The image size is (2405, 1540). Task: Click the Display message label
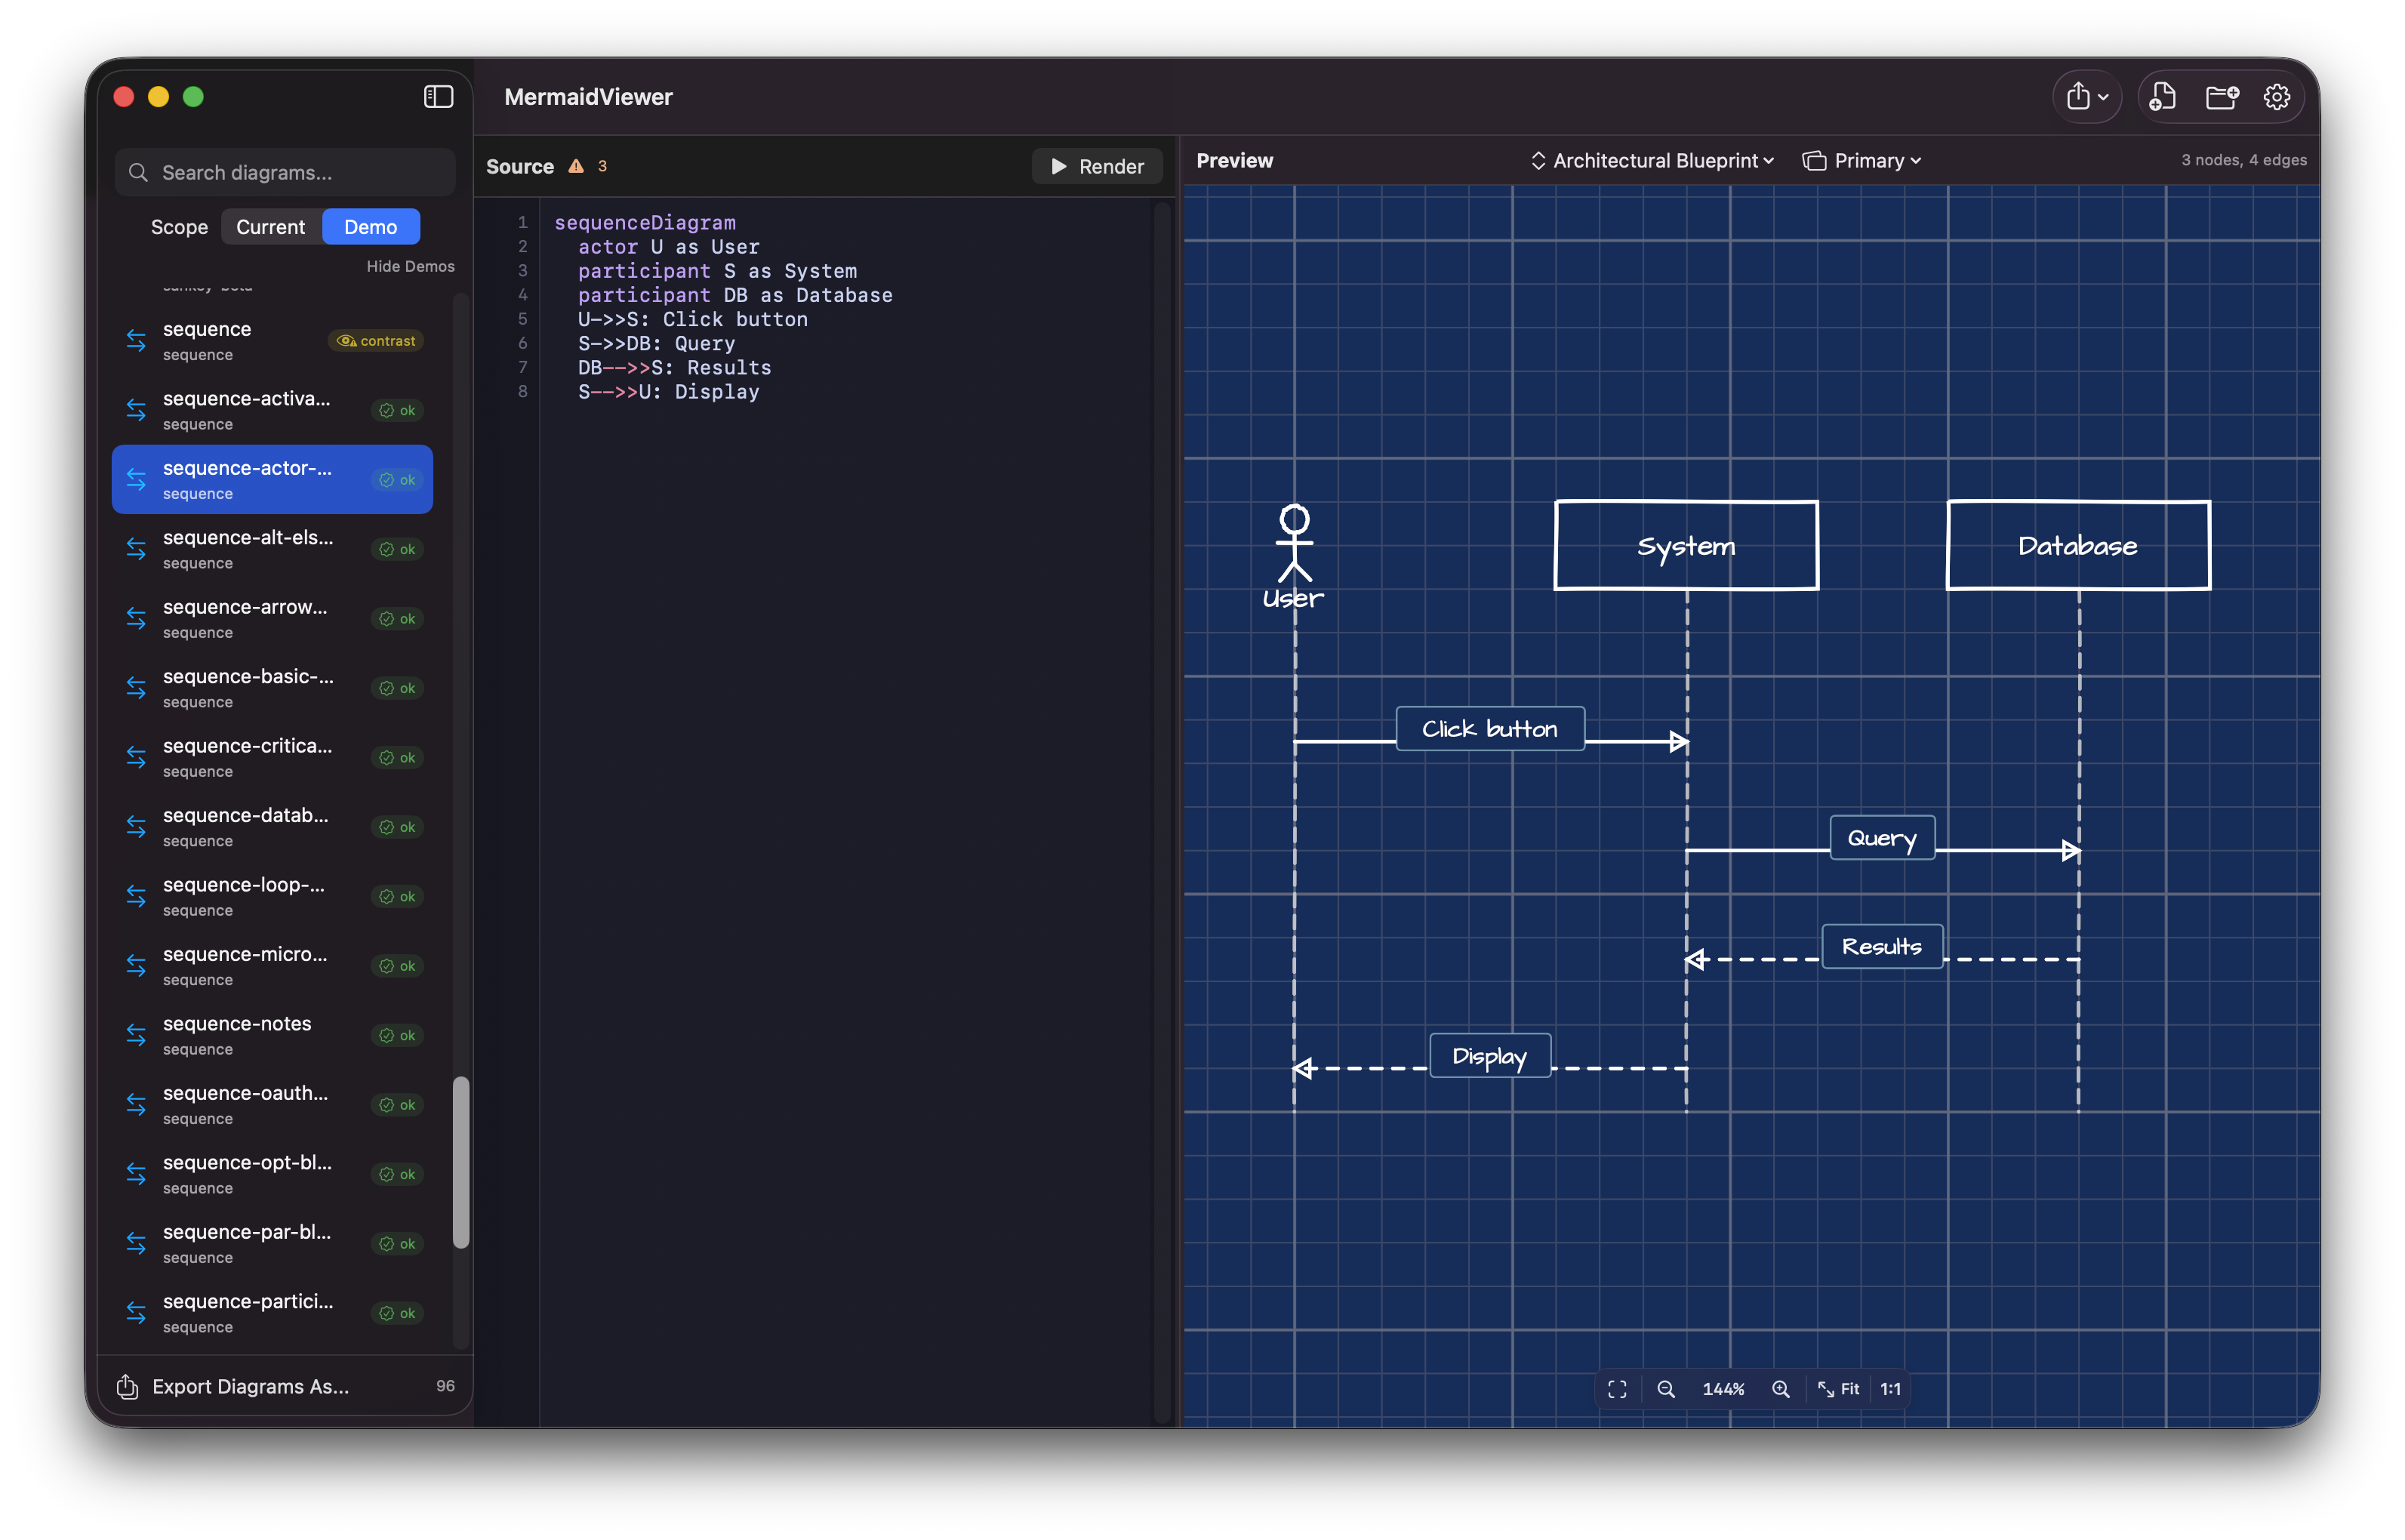coord(1490,1056)
